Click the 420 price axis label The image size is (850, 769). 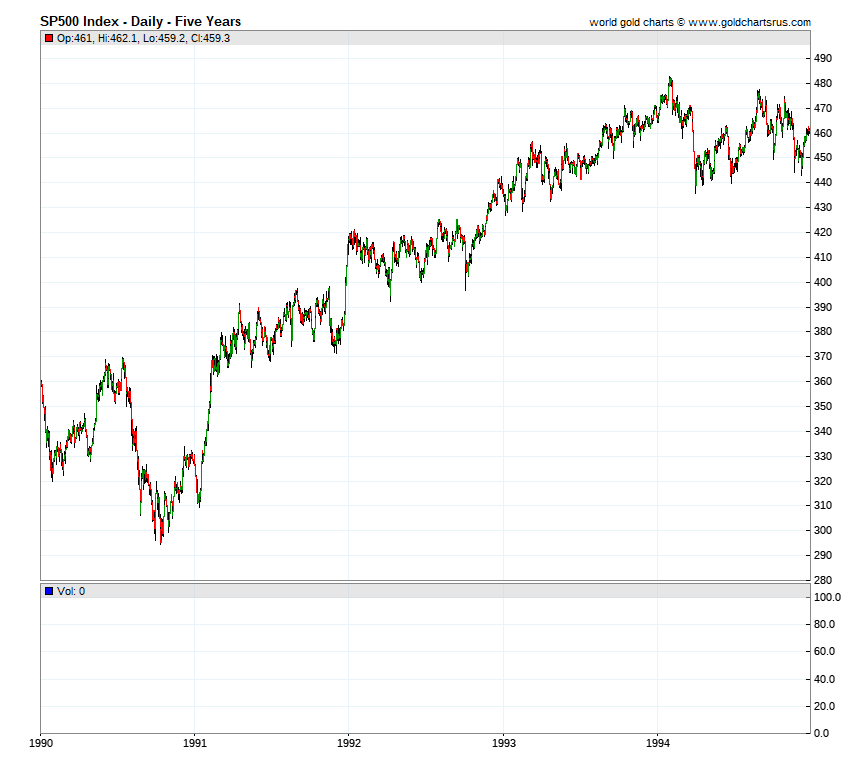click(x=823, y=232)
